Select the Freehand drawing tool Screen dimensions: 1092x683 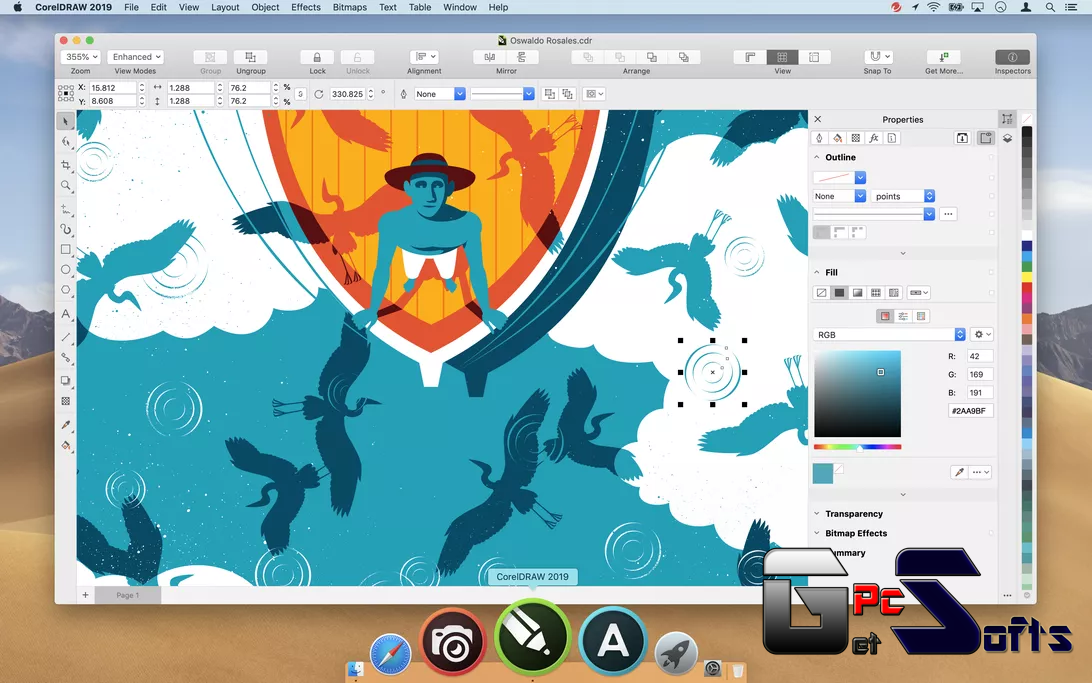click(x=65, y=208)
